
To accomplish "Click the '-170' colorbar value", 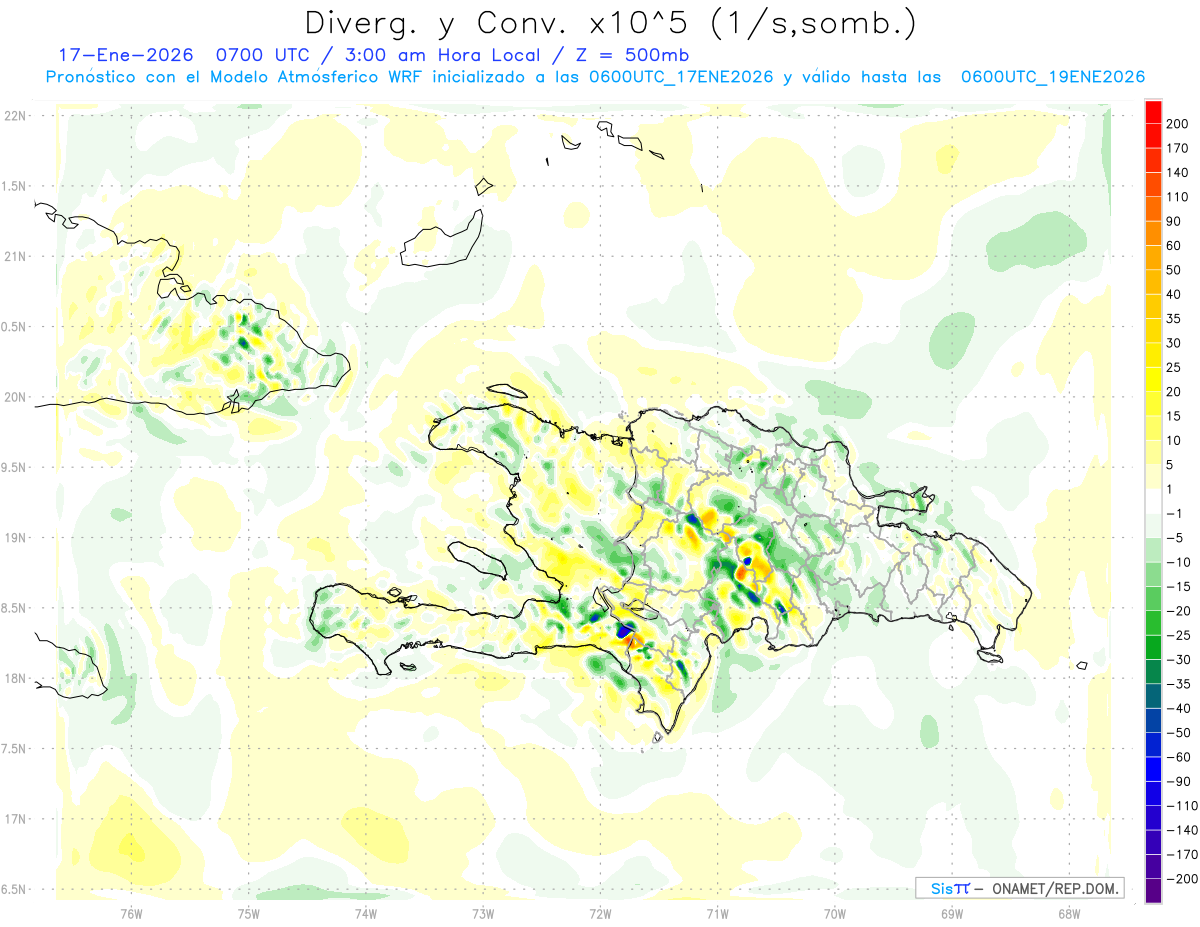I will pos(1180,854).
